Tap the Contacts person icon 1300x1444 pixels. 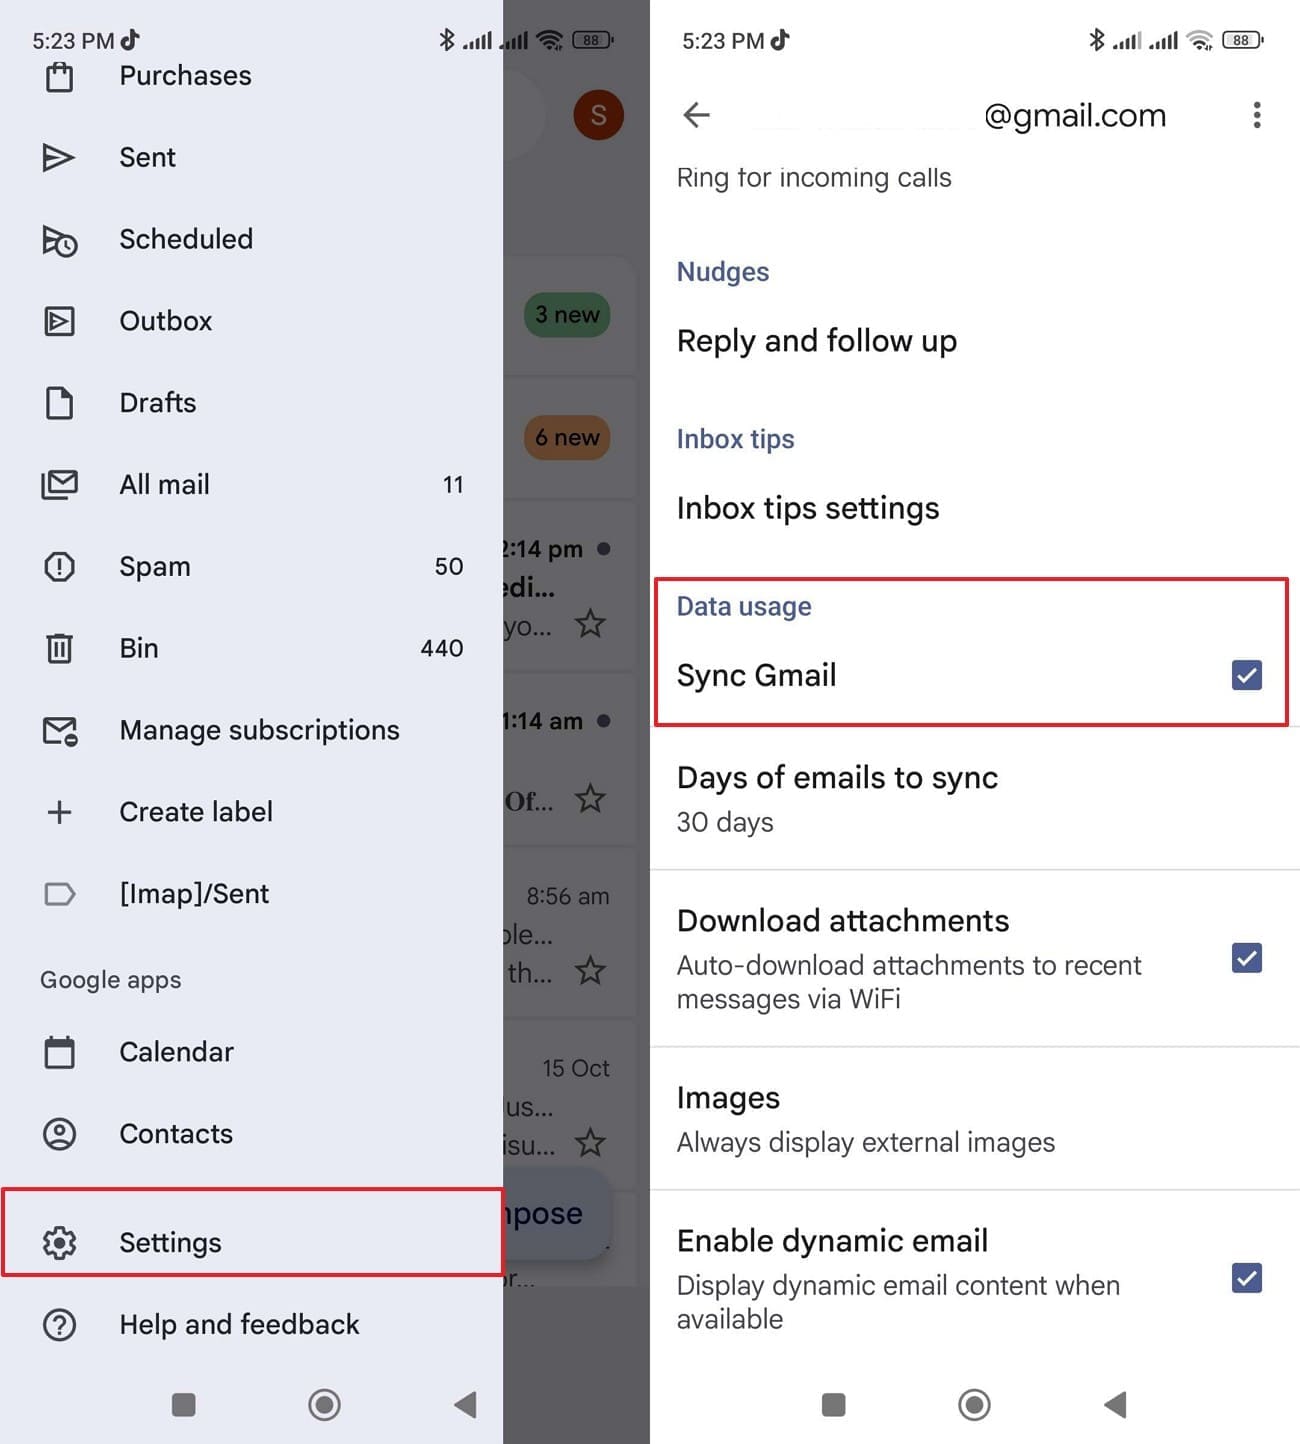point(59,1134)
